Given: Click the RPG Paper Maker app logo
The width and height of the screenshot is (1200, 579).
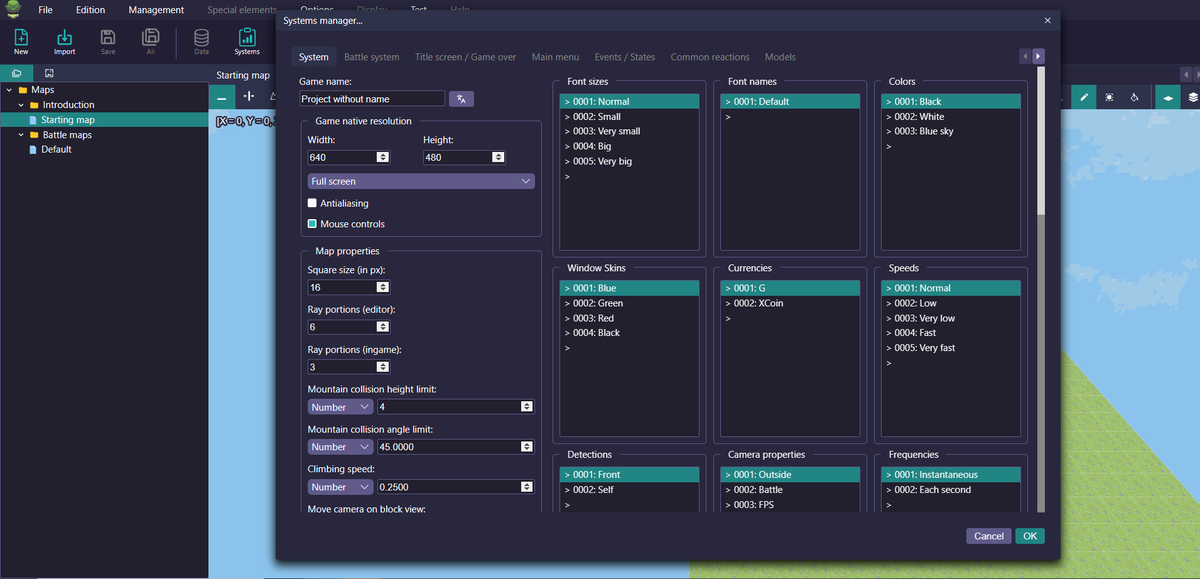Looking at the screenshot, I should (x=13, y=9).
